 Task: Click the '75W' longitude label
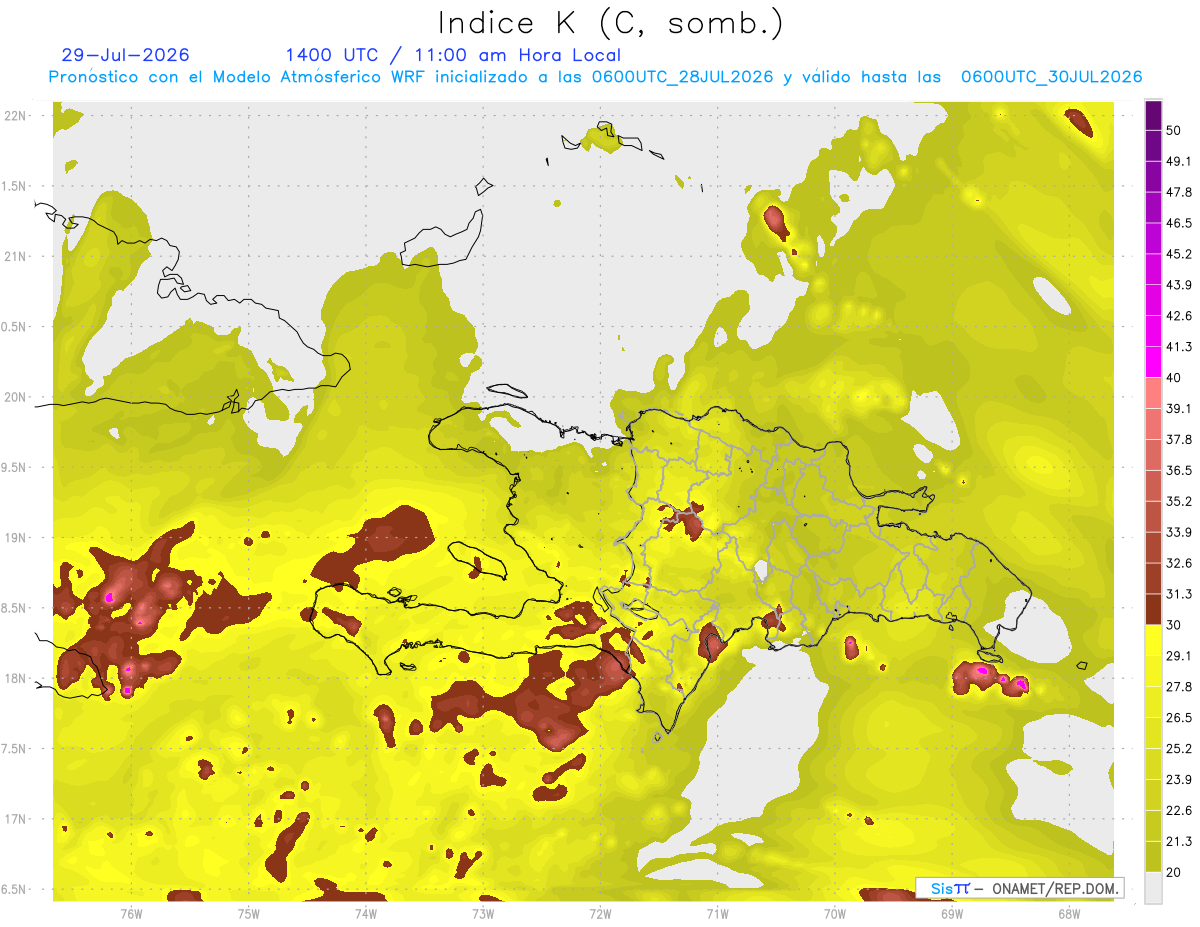click(249, 913)
